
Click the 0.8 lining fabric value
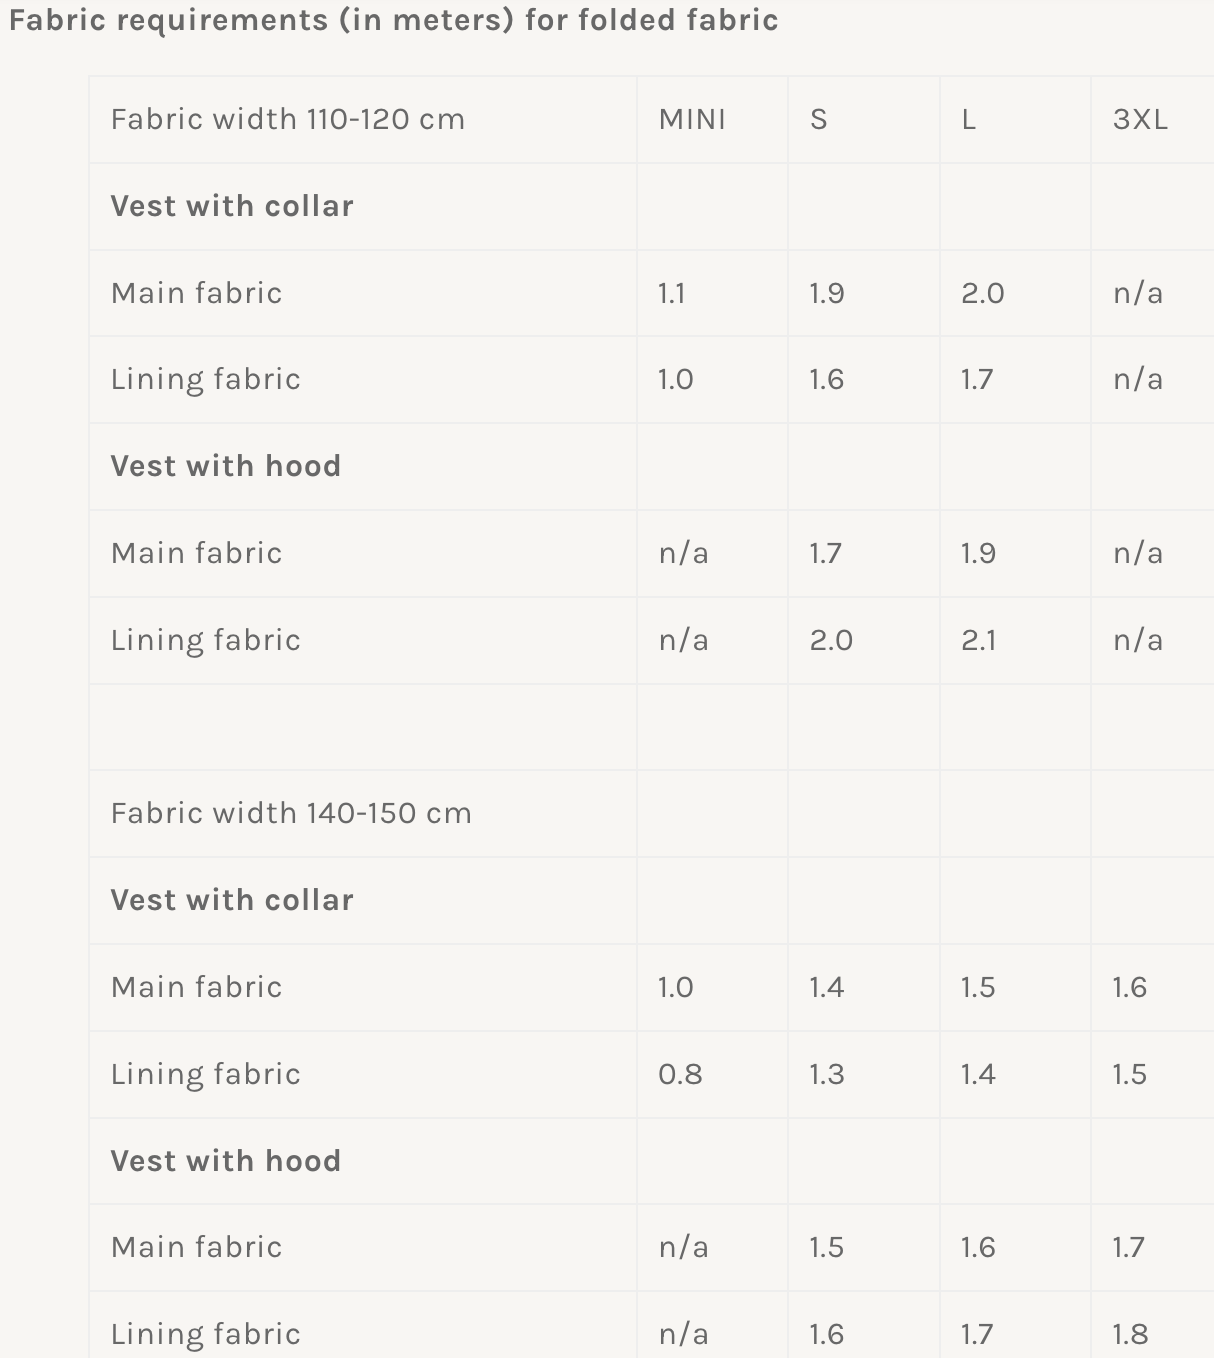(680, 1074)
